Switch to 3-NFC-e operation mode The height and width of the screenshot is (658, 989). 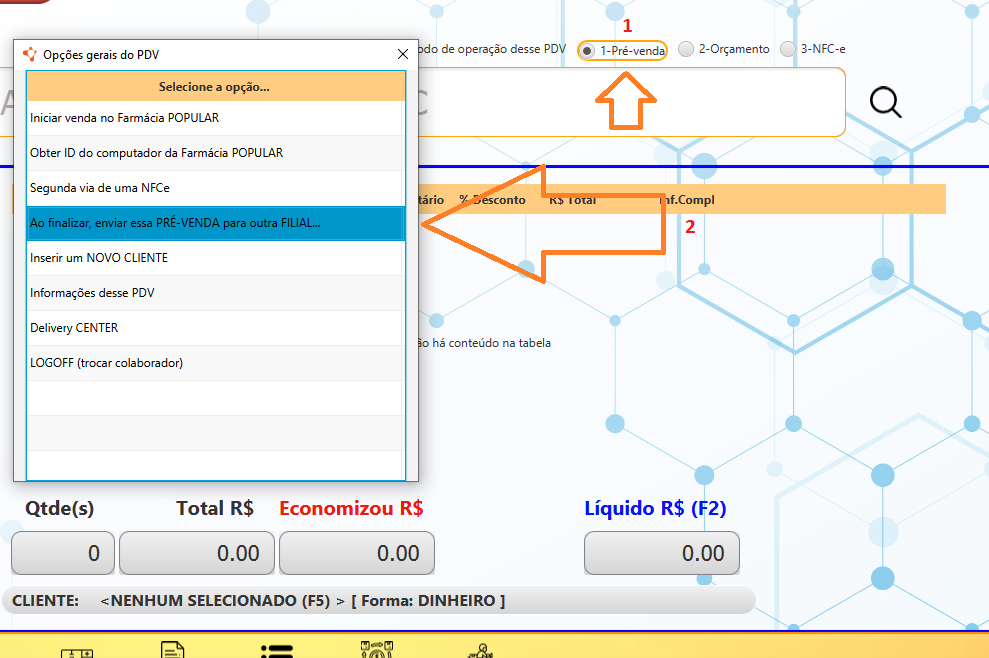click(788, 49)
